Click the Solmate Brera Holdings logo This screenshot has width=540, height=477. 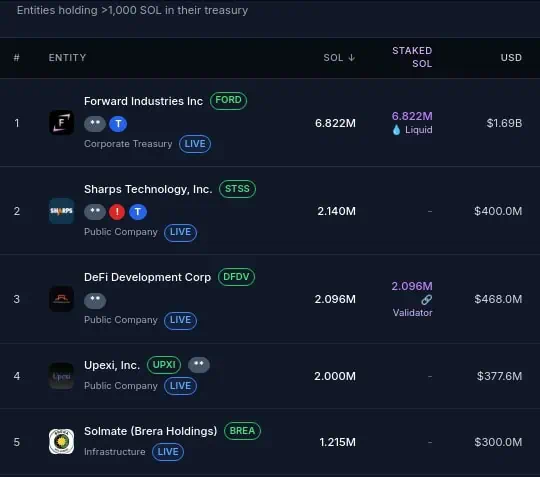click(x=61, y=442)
